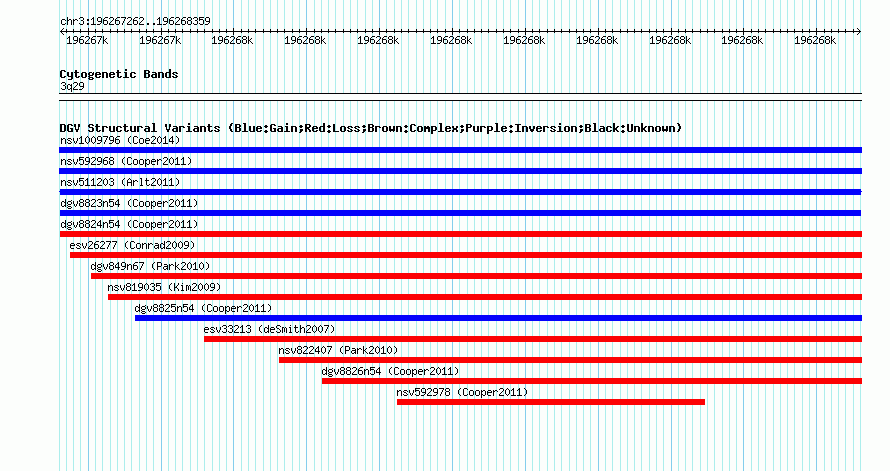Screen dimensions: 890x471
Task: Click the chr3:196267262..196268359 coordinate label
Action: 135,21
